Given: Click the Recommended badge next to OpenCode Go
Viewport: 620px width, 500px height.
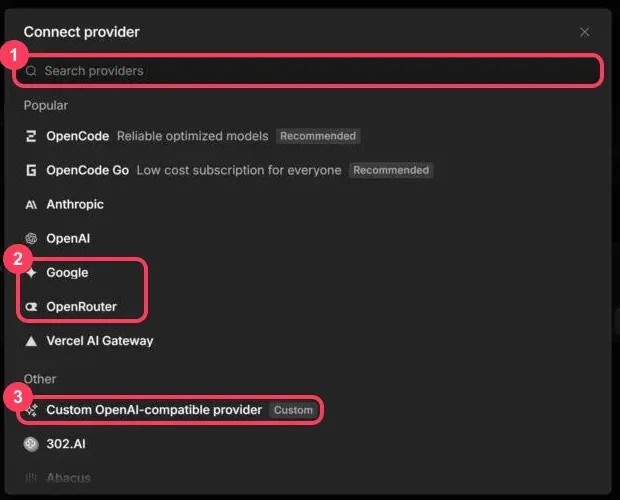Looking at the screenshot, I should point(391,170).
